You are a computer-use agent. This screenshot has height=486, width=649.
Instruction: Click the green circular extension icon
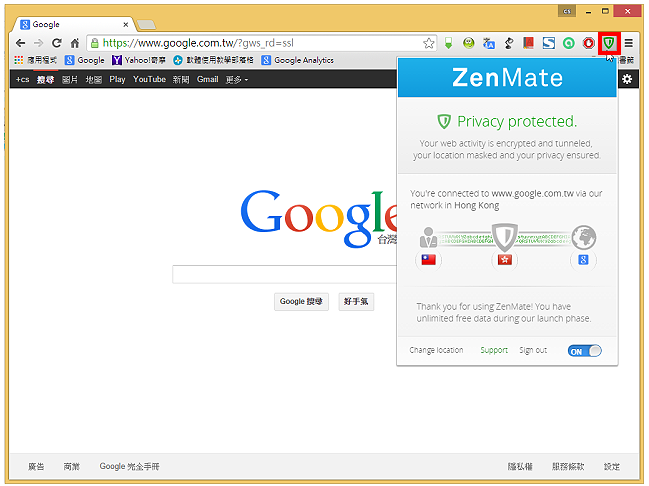tap(569, 43)
